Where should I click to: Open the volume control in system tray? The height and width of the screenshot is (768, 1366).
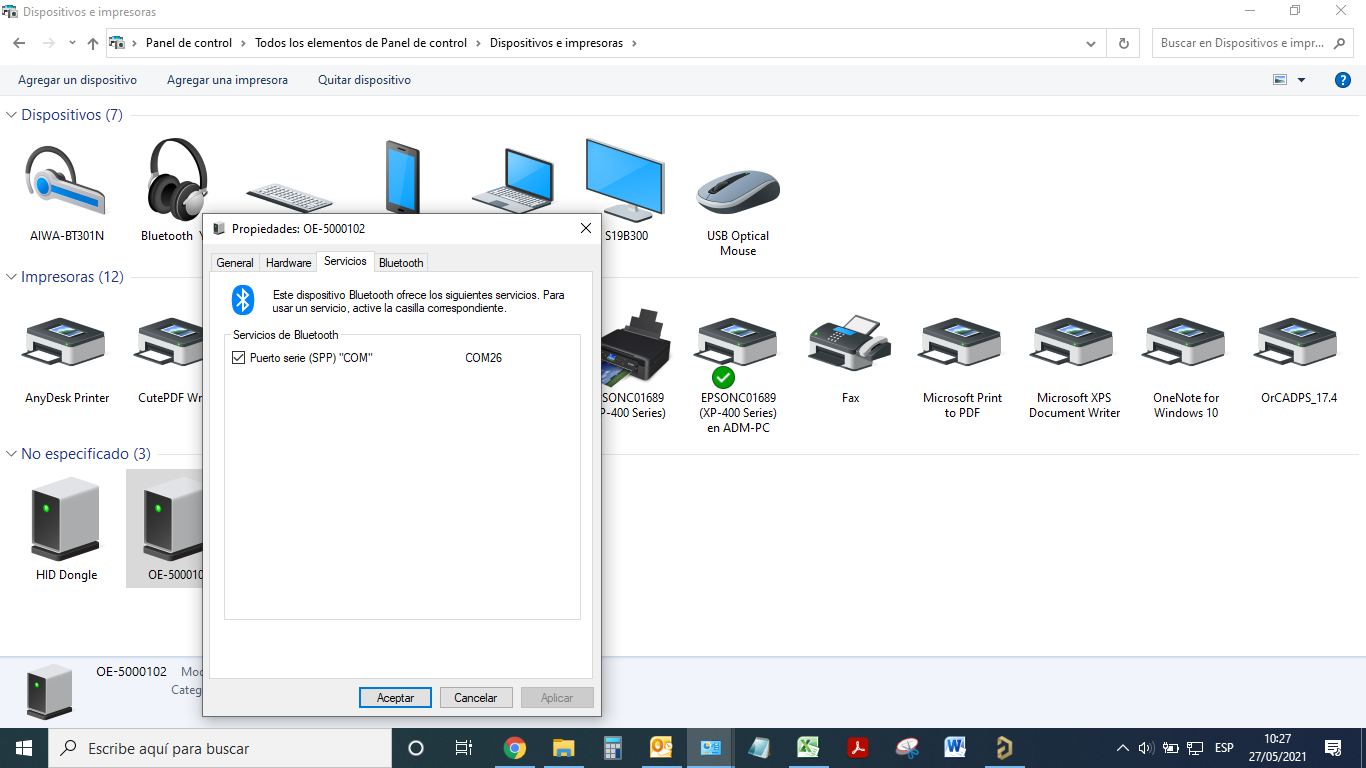click(x=1146, y=748)
